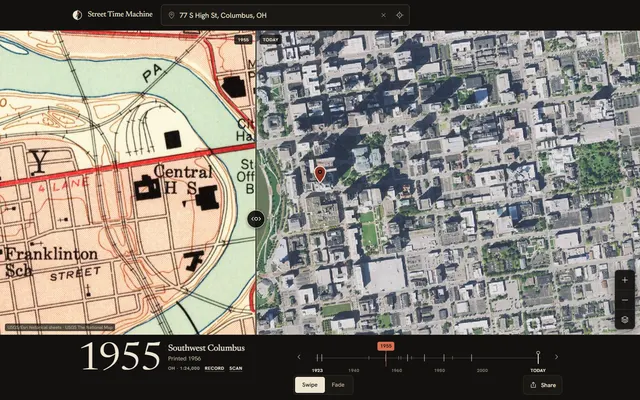The height and width of the screenshot is (400, 640).
Task: Open the SCAN link
Action: 236,368
